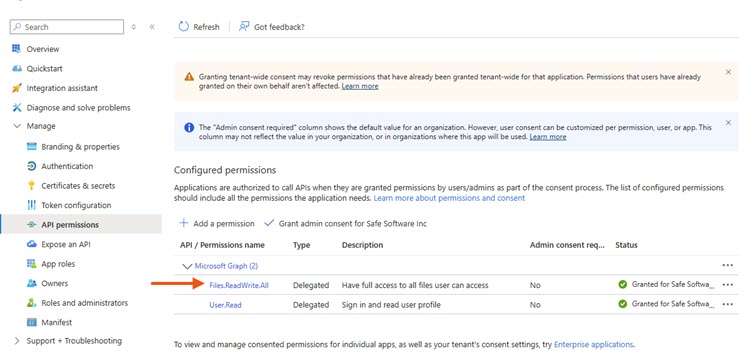
Task: Sort by API / Permissions name column header
Action: (x=222, y=245)
